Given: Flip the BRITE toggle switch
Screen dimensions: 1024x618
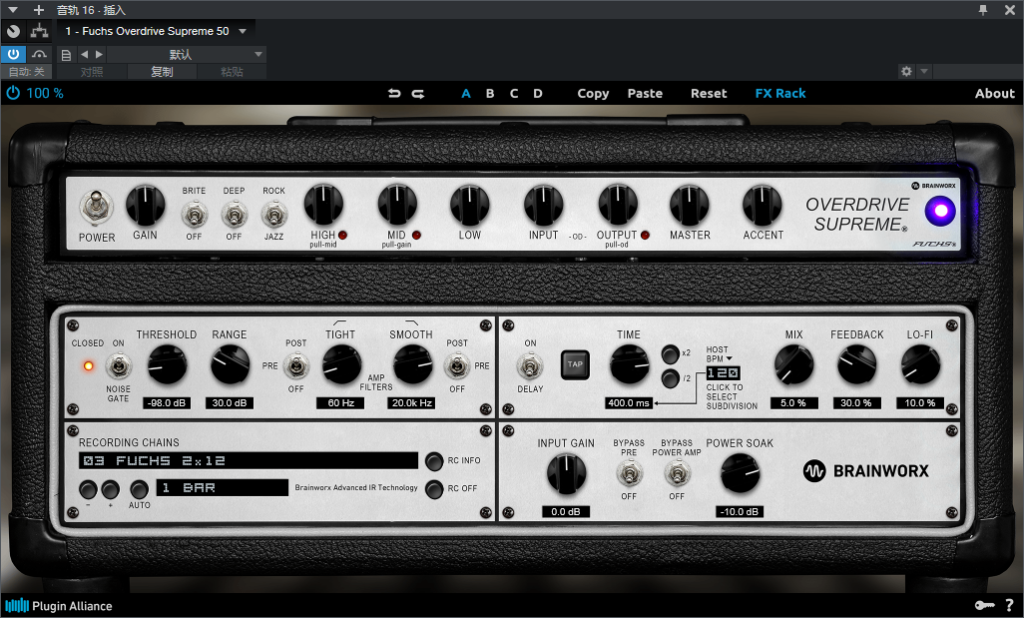Looking at the screenshot, I should pyautogui.click(x=194, y=214).
